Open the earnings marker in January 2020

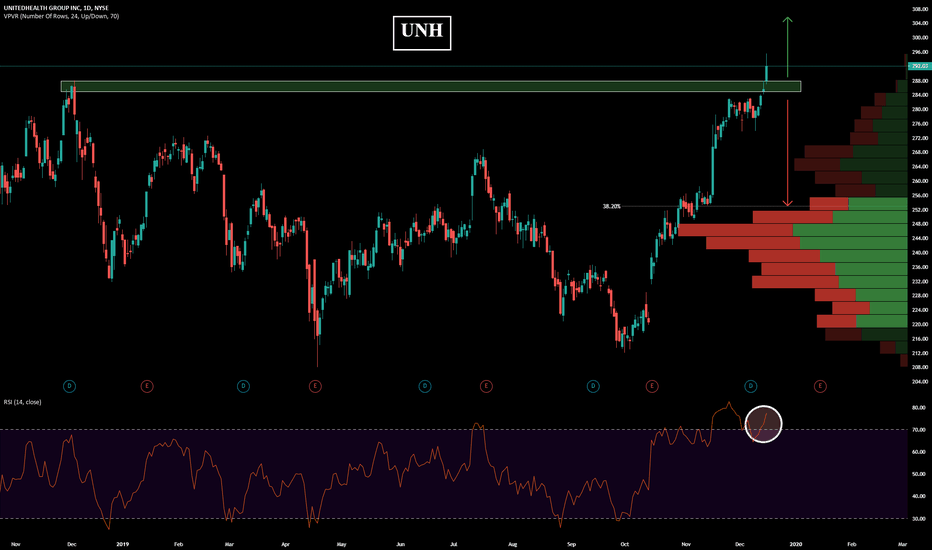(820, 386)
